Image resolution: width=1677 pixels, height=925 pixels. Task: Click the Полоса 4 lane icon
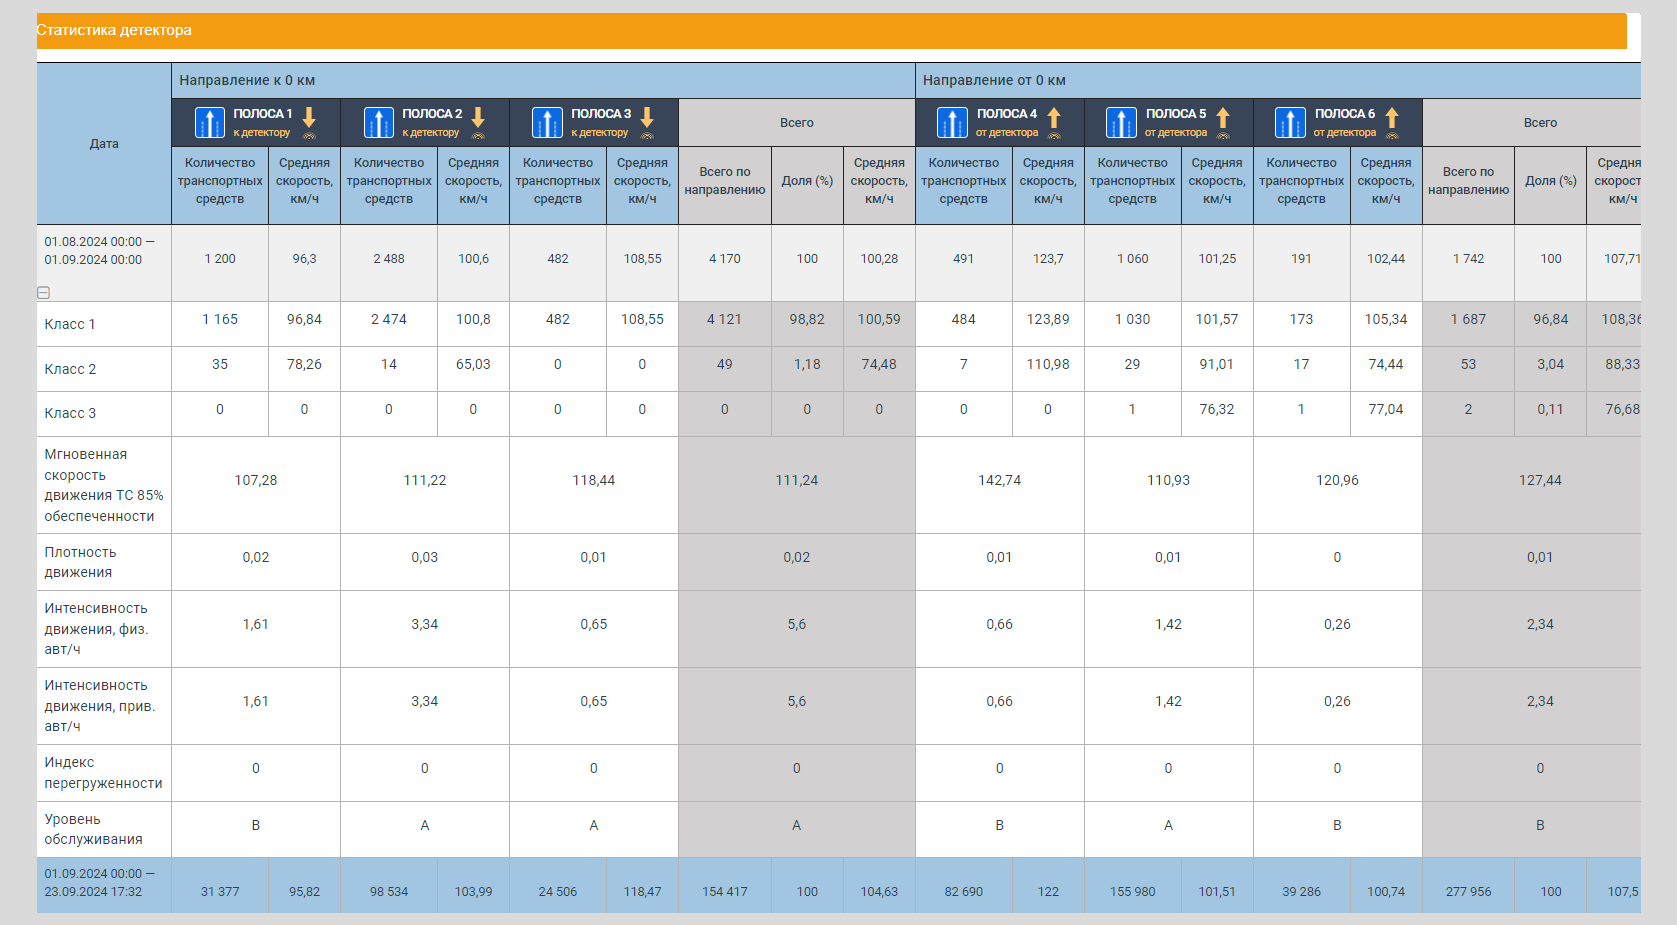(x=952, y=122)
